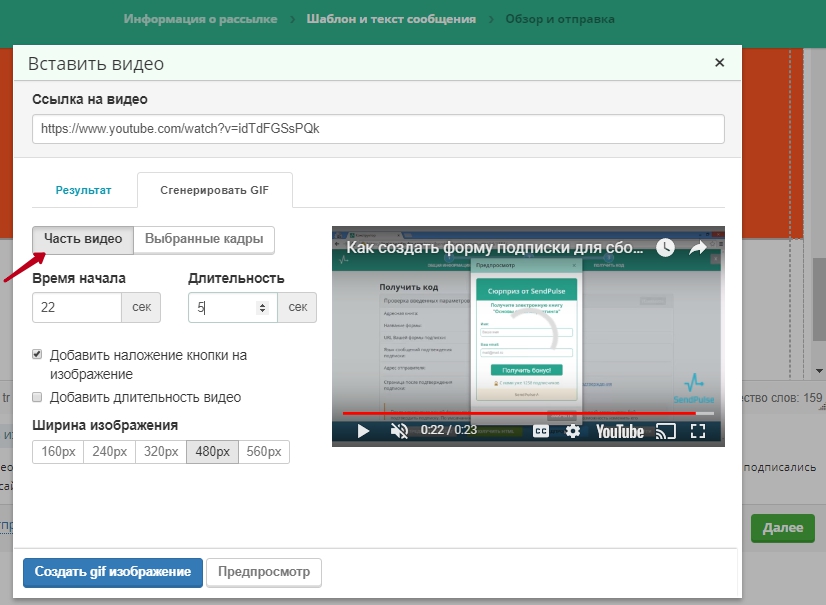The width and height of the screenshot is (826, 605).
Task: Click the cast to TV icon
Action: [666, 431]
